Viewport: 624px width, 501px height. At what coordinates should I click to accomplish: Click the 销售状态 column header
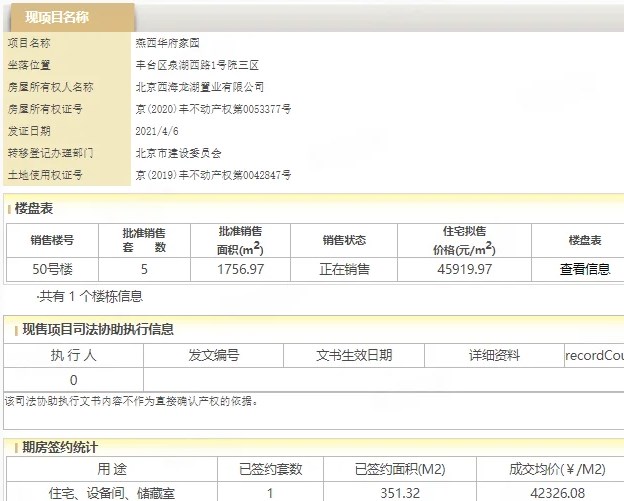coord(344,240)
